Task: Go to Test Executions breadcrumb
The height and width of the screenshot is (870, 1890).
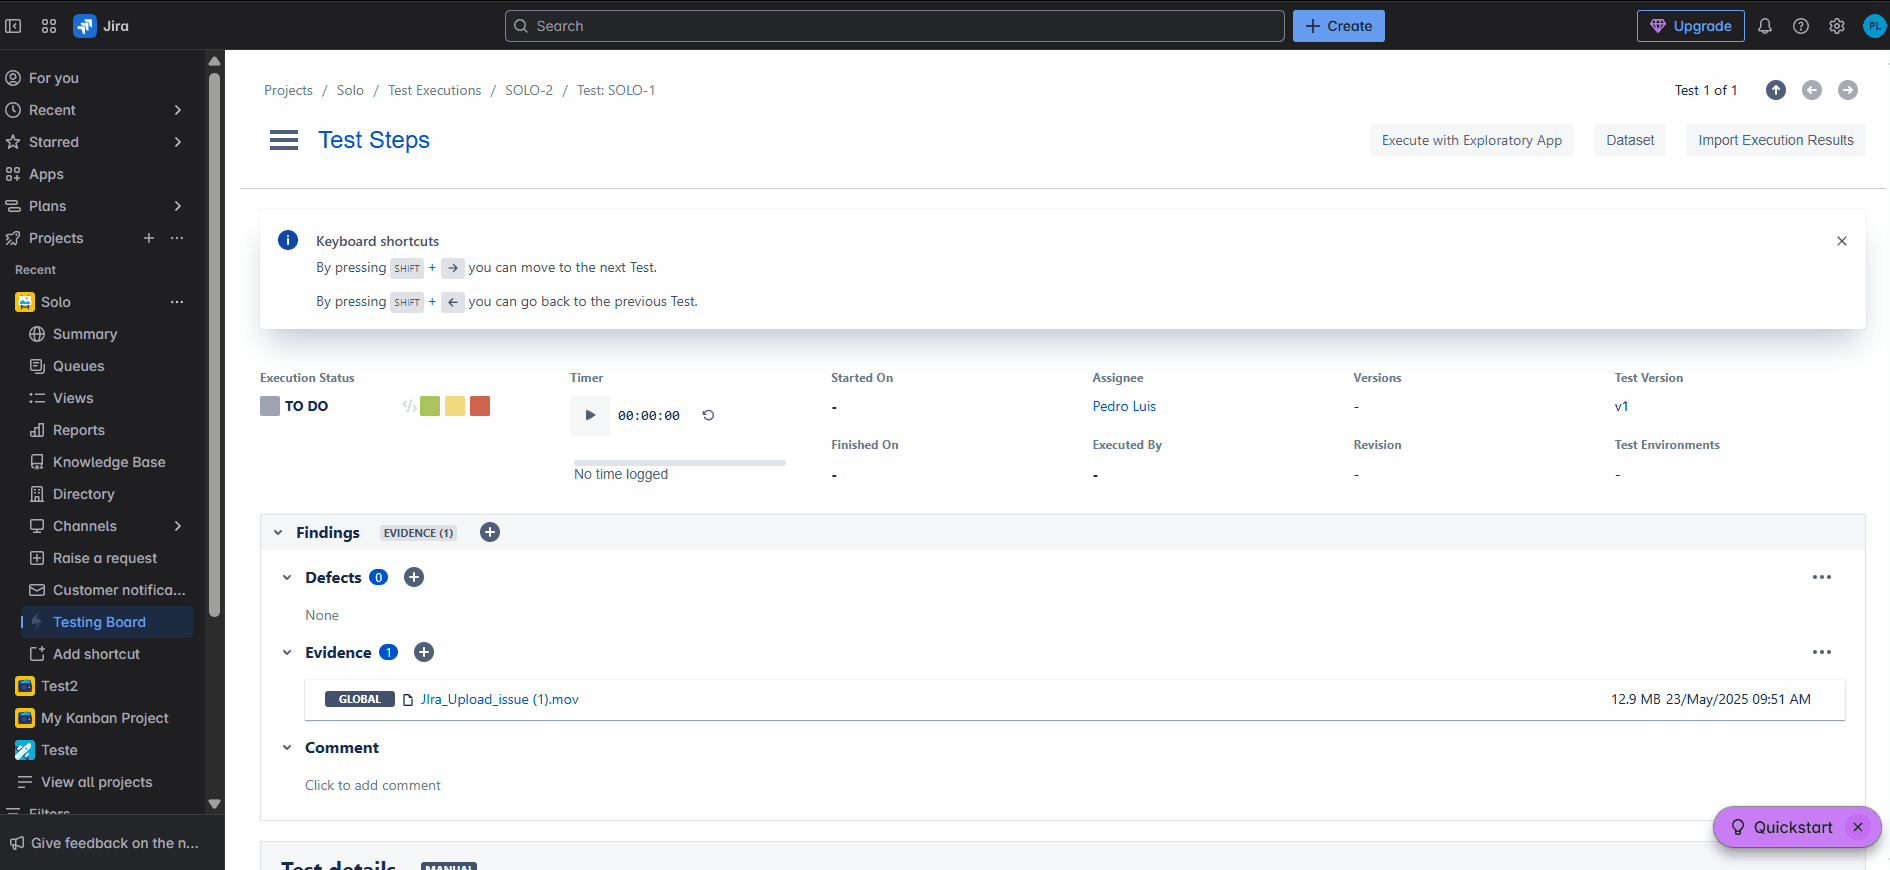Action: pos(434,90)
